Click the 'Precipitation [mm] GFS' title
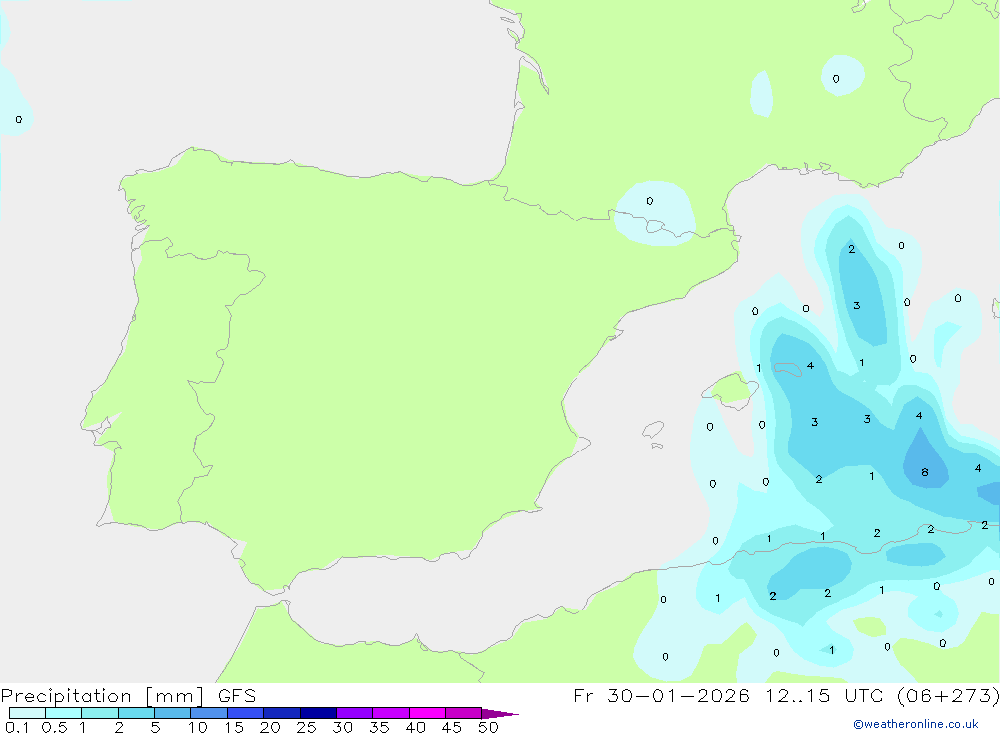Image resolution: width=1000 pixels, height=733 pixels. pos(128,695)
